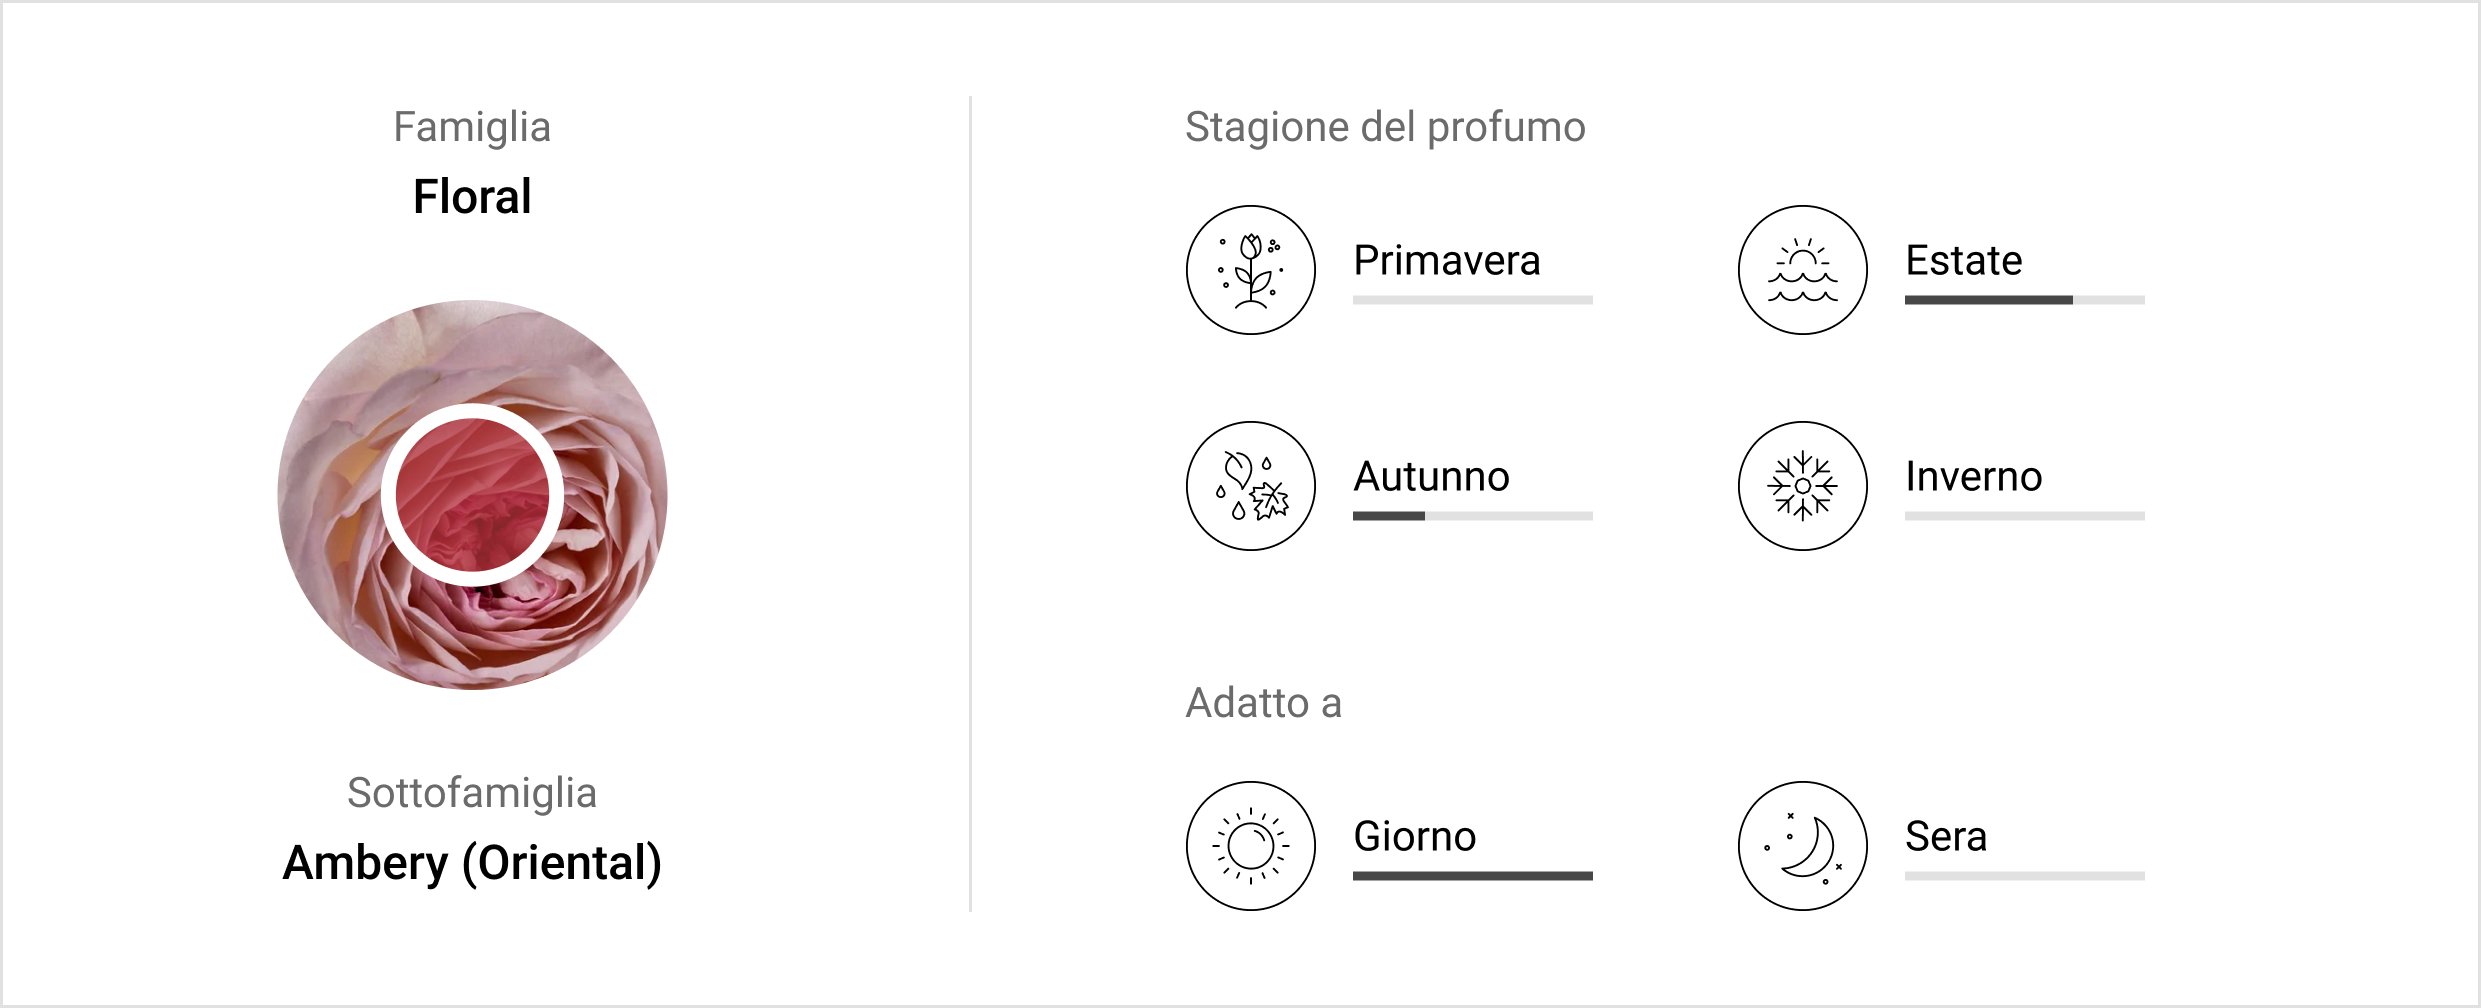
Task: Click the Giorno sun icon
Action: click(1250, 846)
